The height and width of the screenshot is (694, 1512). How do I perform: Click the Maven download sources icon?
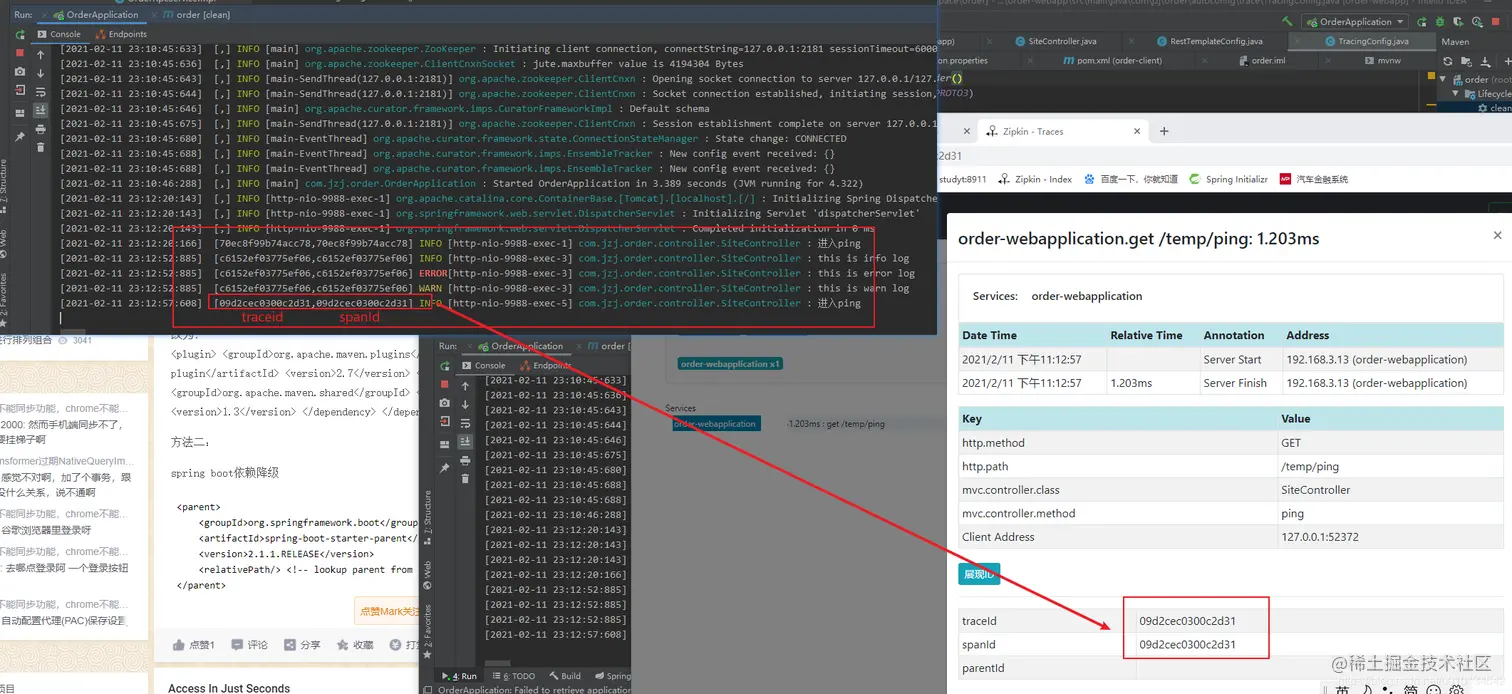click(x=1484, y=61)
